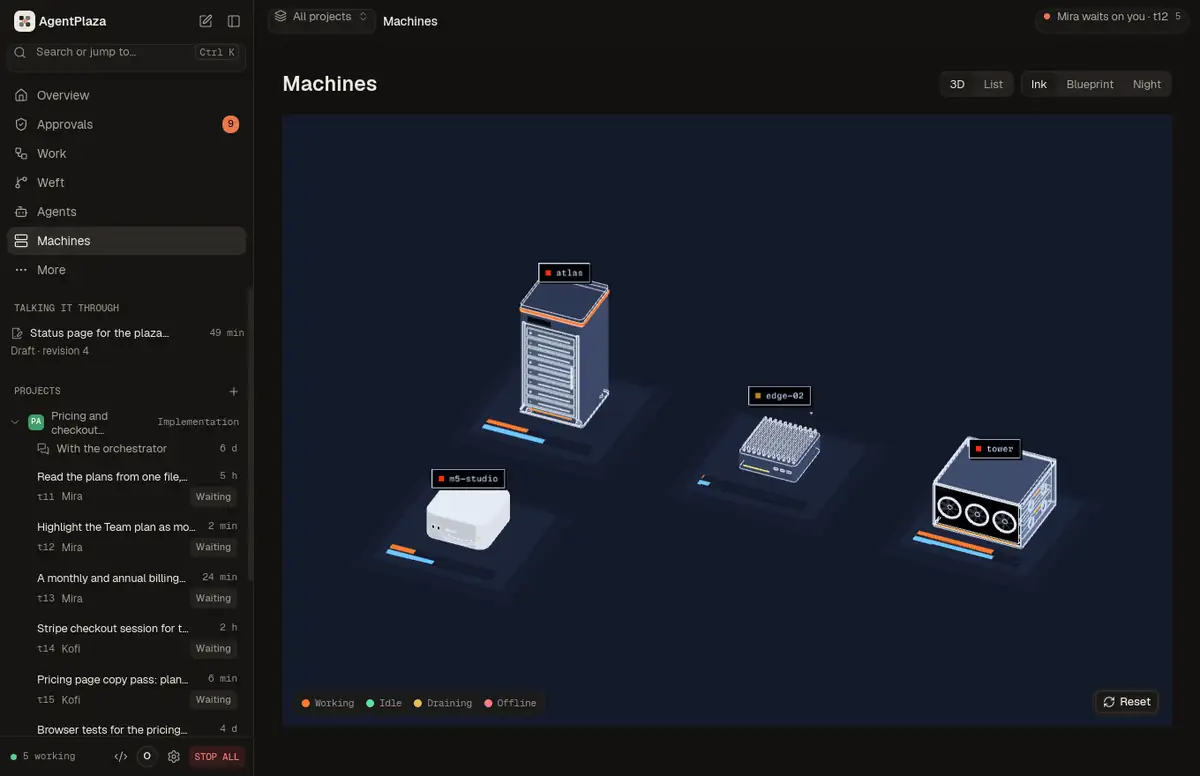Viewport: 1200px width, 776px height.
Task: Open the new draft compose icon
Action: (206, 21)
